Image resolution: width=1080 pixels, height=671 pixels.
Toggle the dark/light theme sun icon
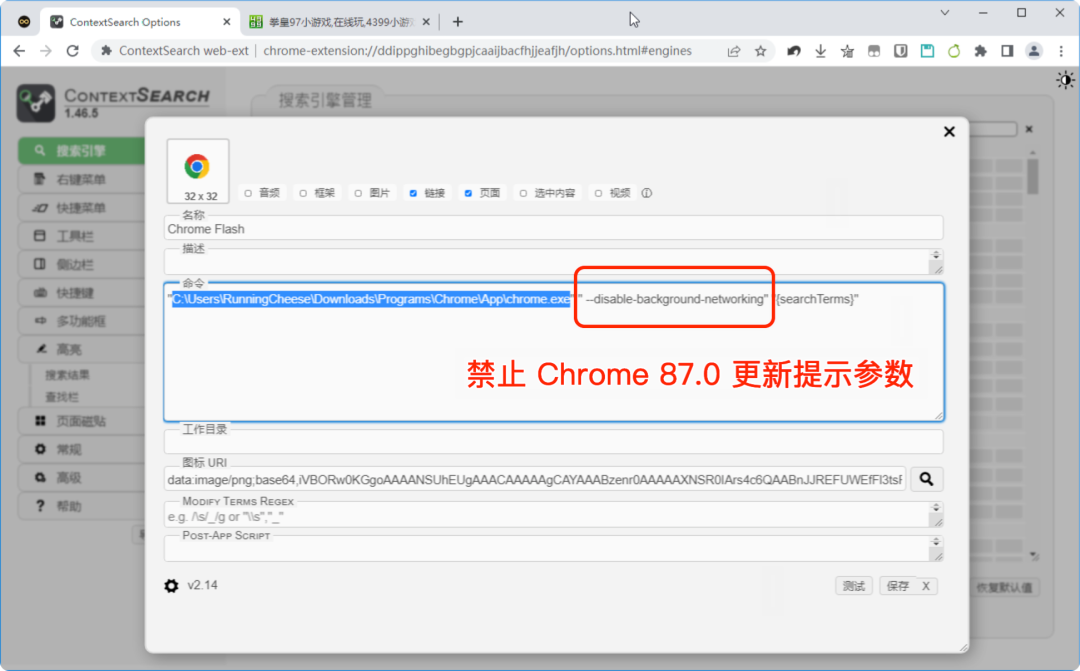coord(1065,81)
